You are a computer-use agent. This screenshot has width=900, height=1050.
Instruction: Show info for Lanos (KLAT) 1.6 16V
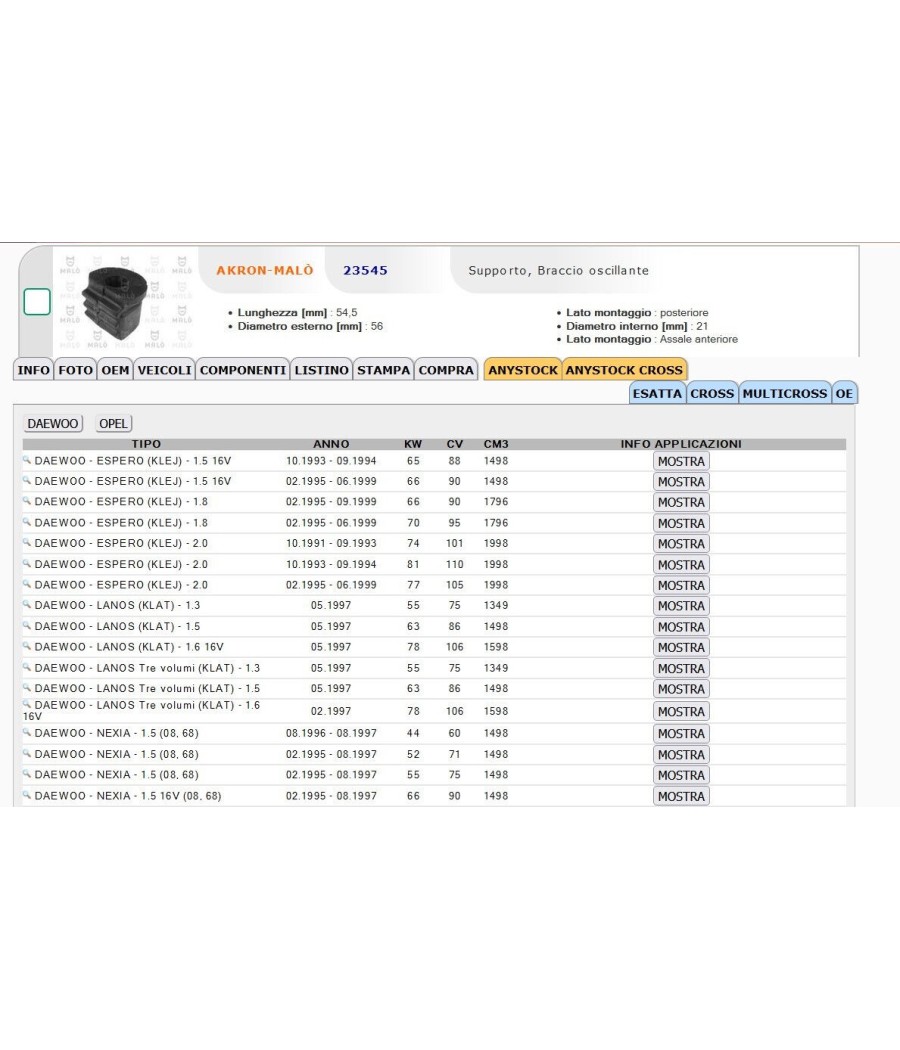tap(681, 648)
